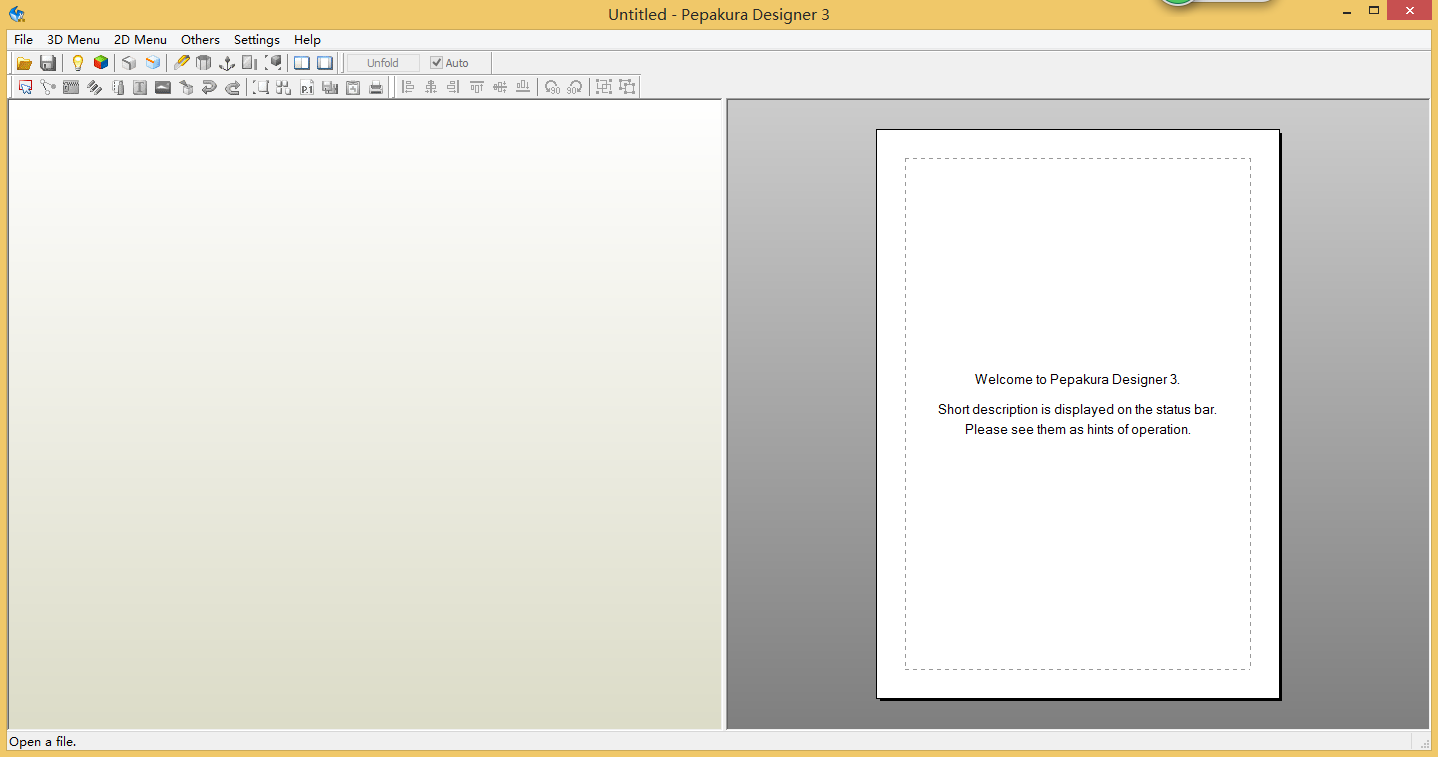Image resolution: width=1438 pixels, height=757 pixels.
Task: Click the blank paper page in 2D view
Action: pyautogui.click(x=1078, y=414)
